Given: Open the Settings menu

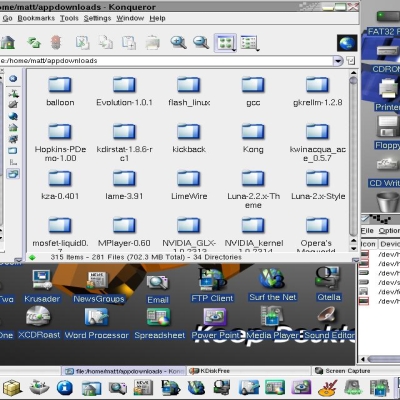Looking at the screenshot, I should [97, 18].
